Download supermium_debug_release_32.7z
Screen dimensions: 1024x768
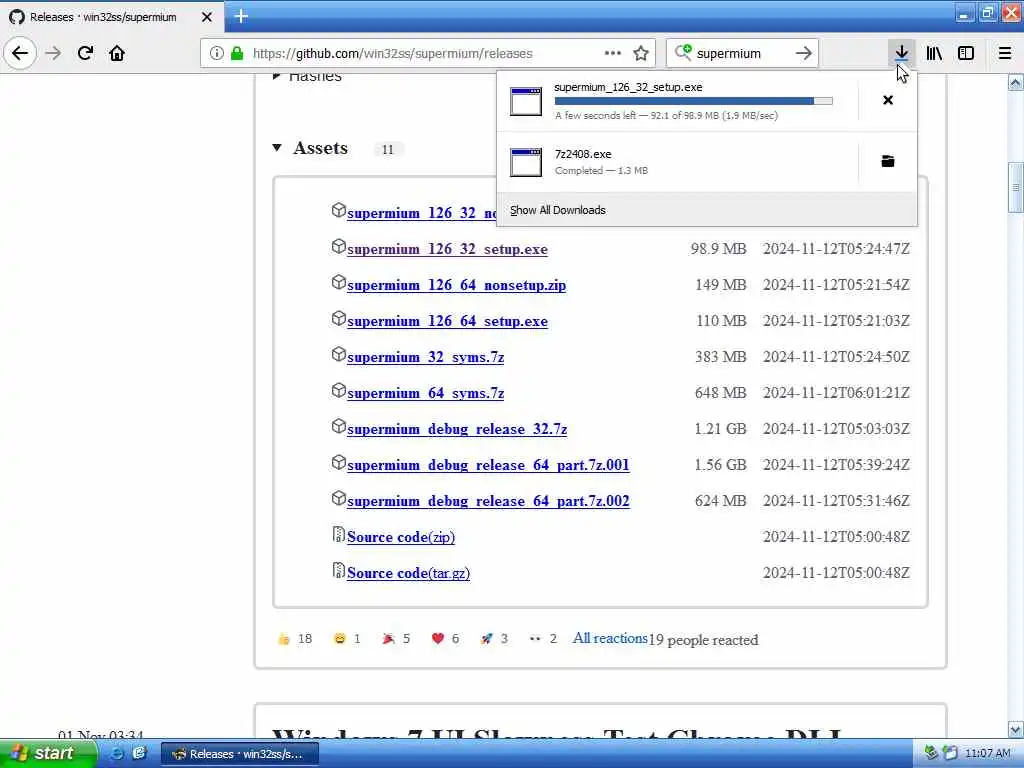pos(456,429)
